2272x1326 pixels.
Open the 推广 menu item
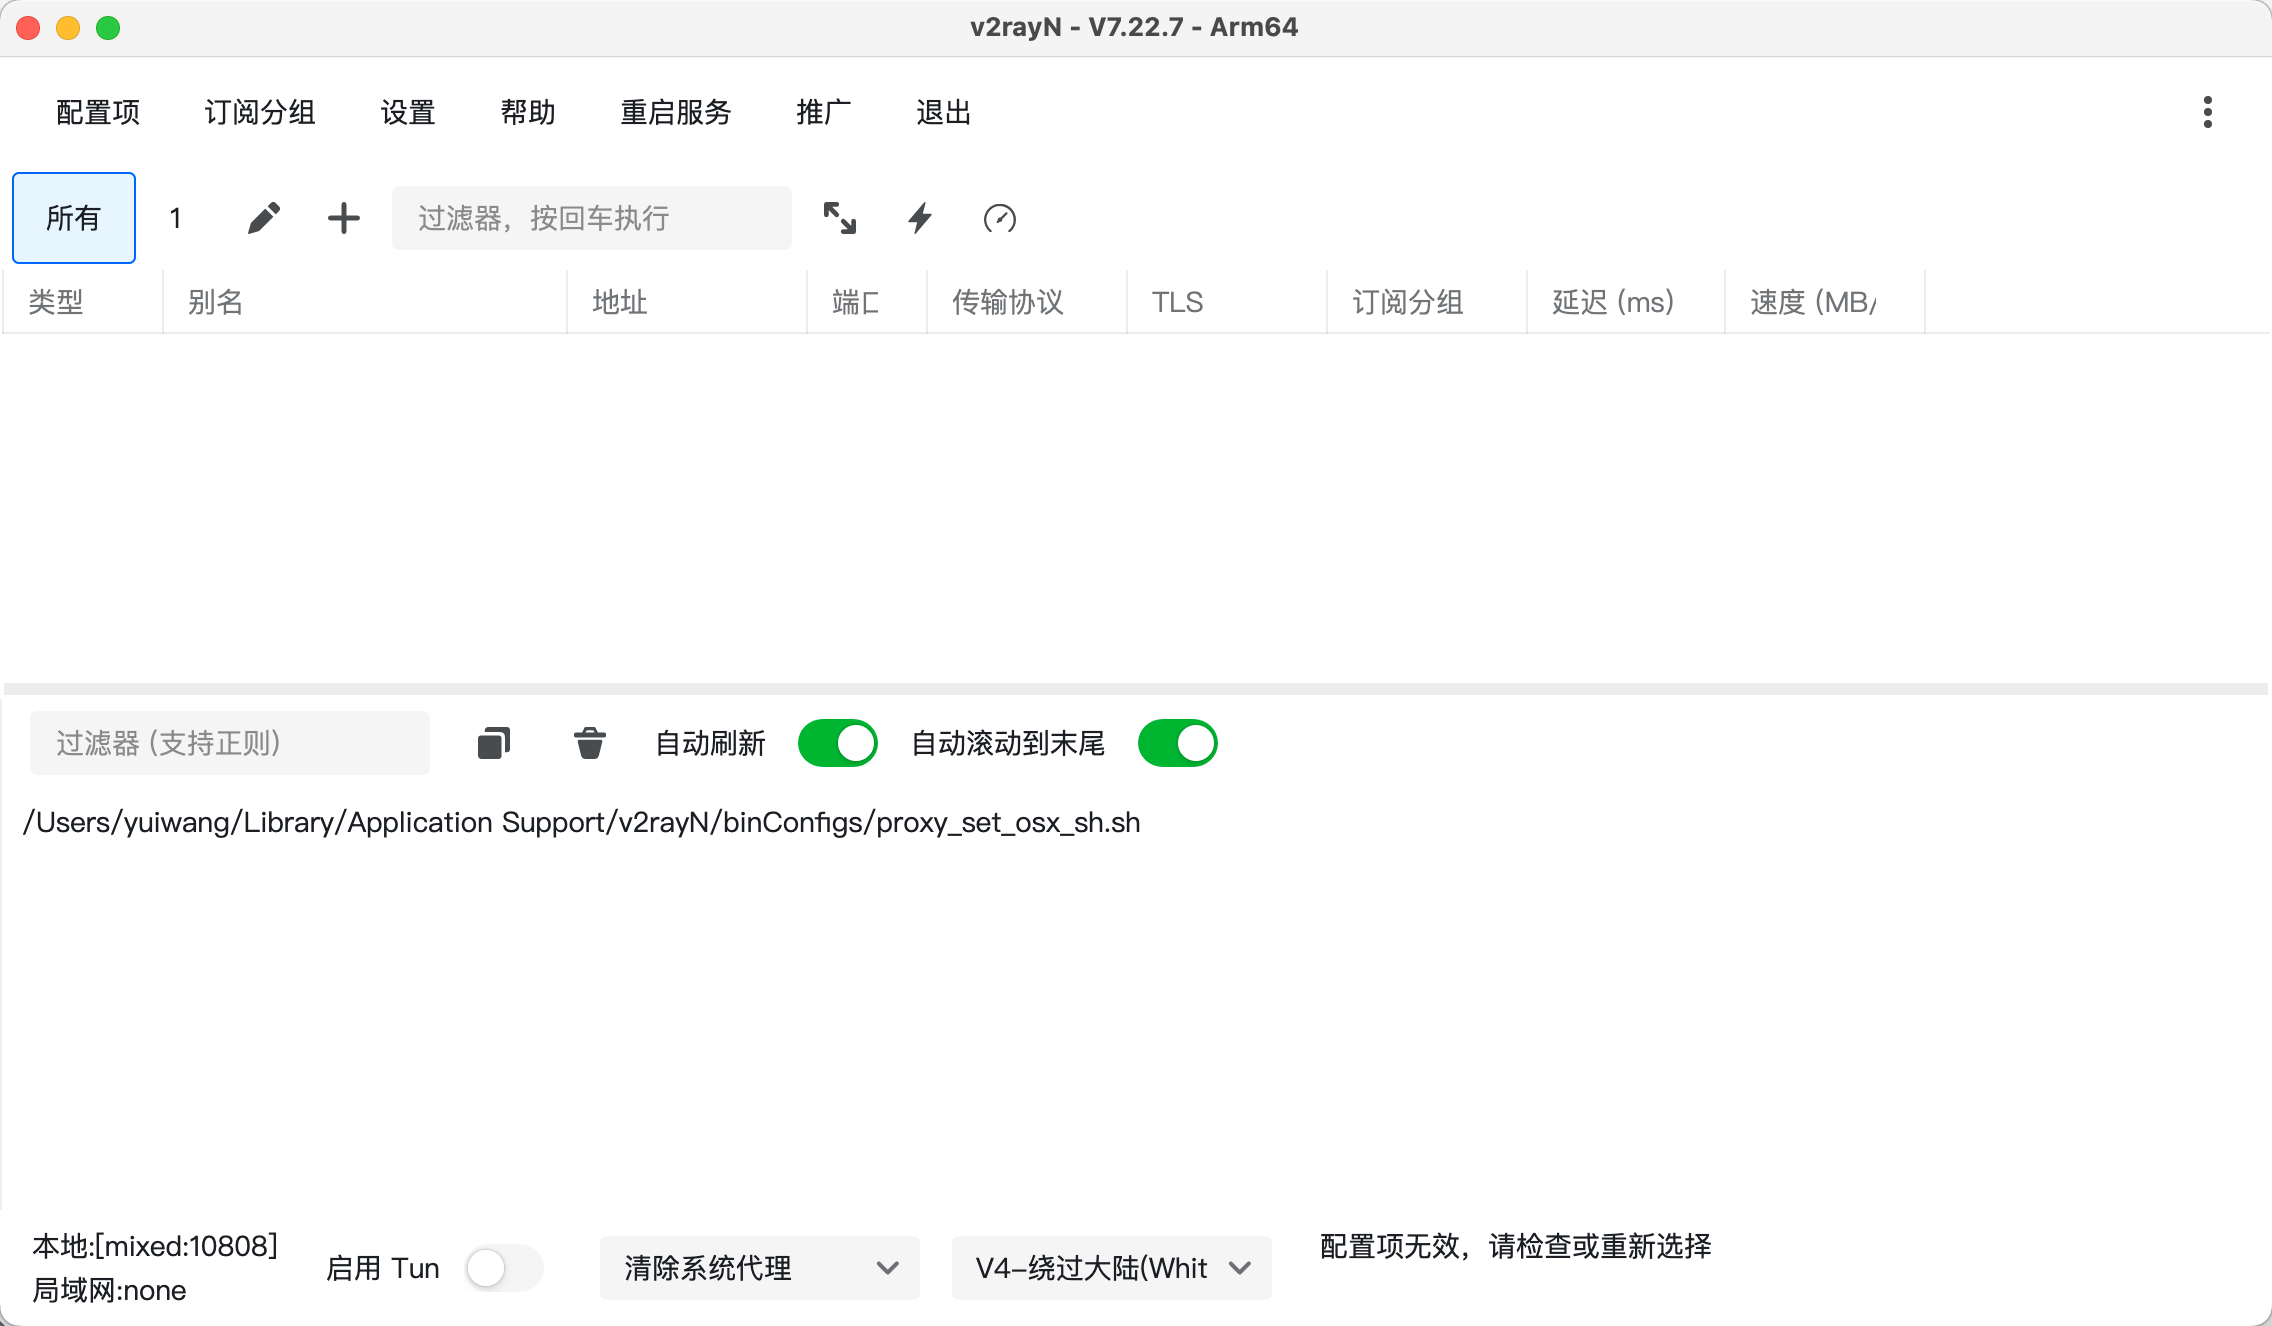click(824, 112)
